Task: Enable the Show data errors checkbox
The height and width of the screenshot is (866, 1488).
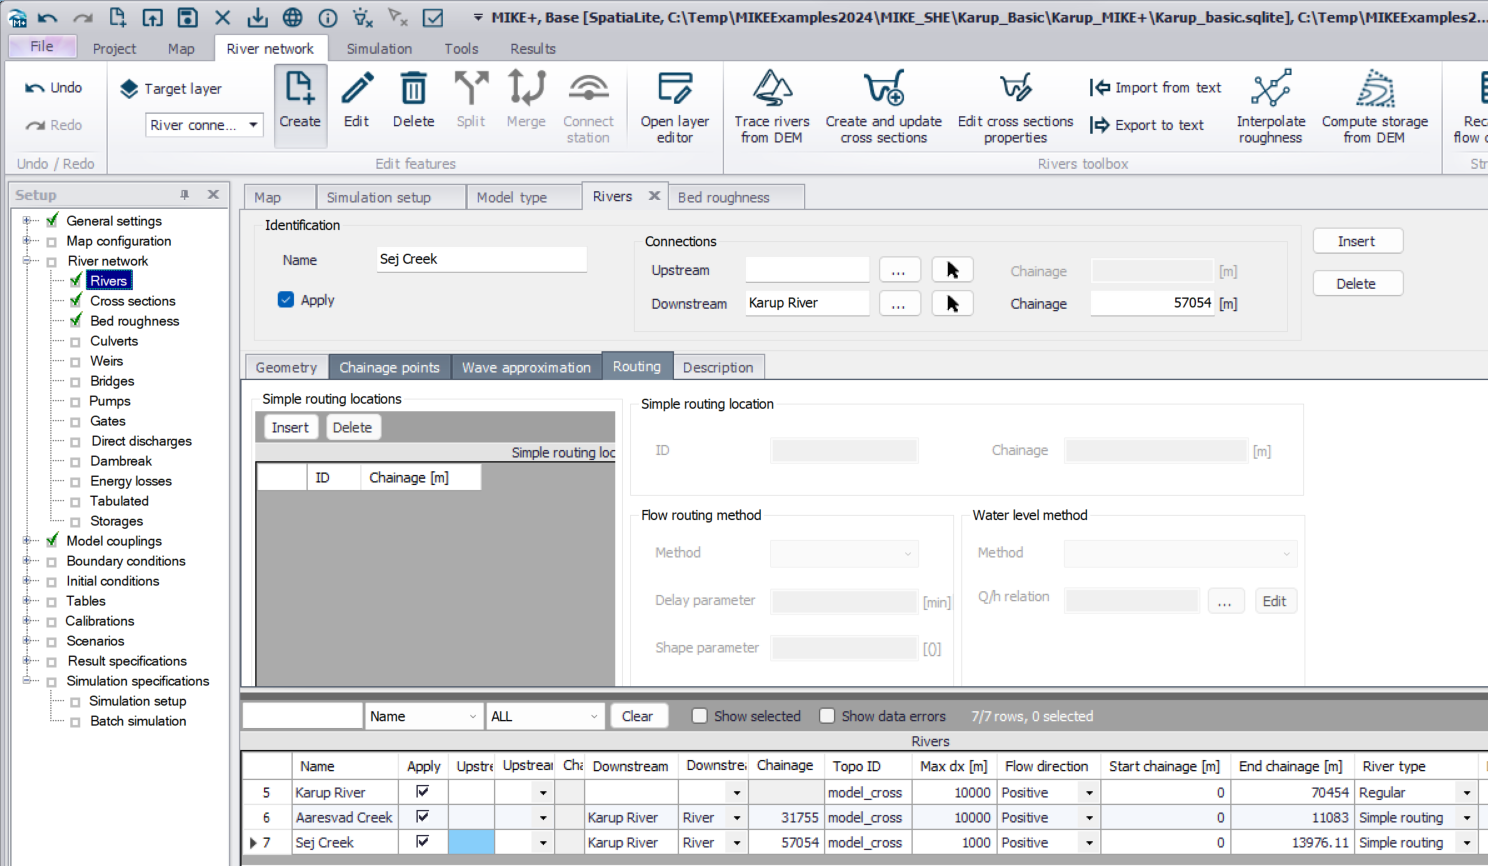Action: [x=827, y=716]
